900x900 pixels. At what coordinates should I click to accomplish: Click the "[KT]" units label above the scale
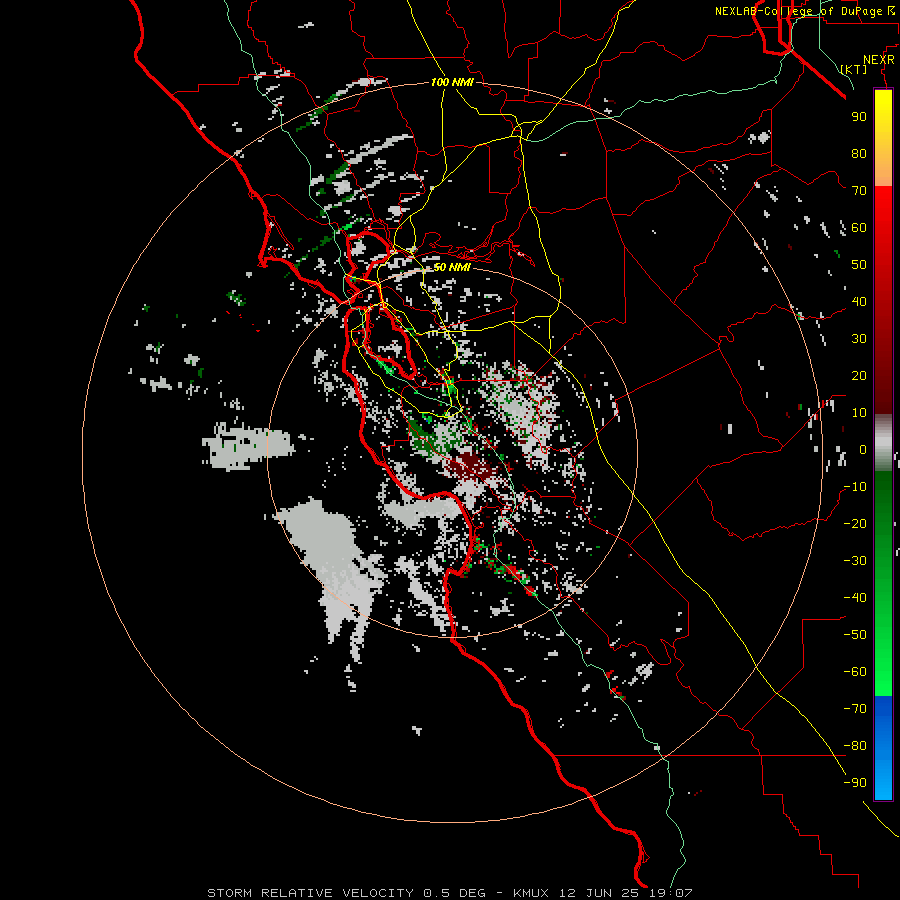pos(854,69)
